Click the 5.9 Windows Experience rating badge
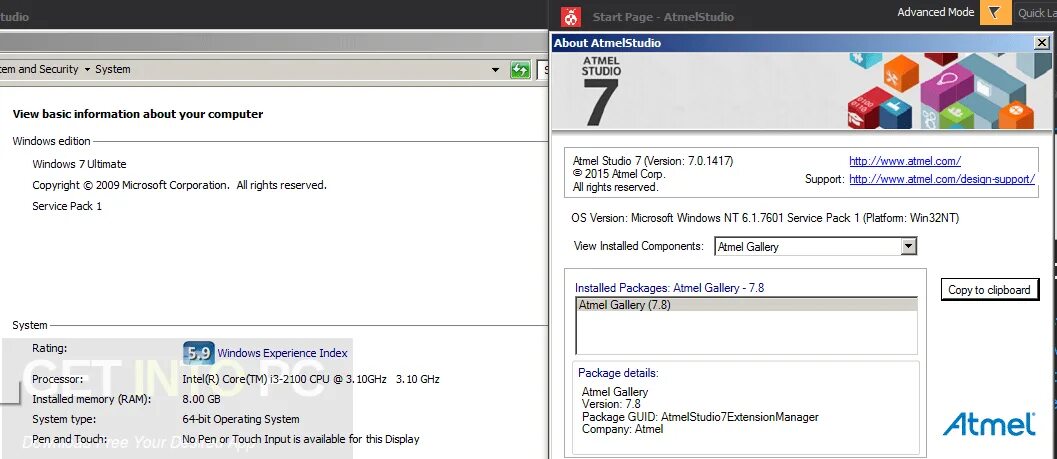The height and width of the screenshot is (459, 1057). (x=199, y=353)
